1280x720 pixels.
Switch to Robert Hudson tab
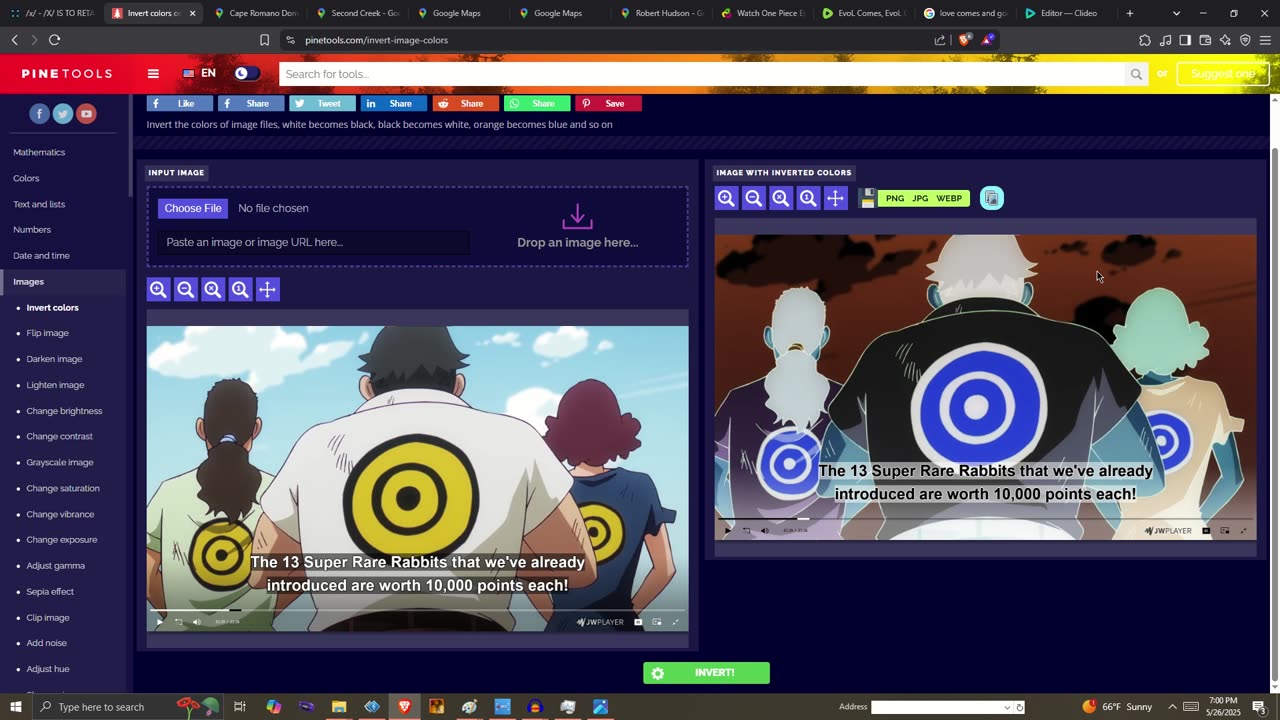(661, 13)
